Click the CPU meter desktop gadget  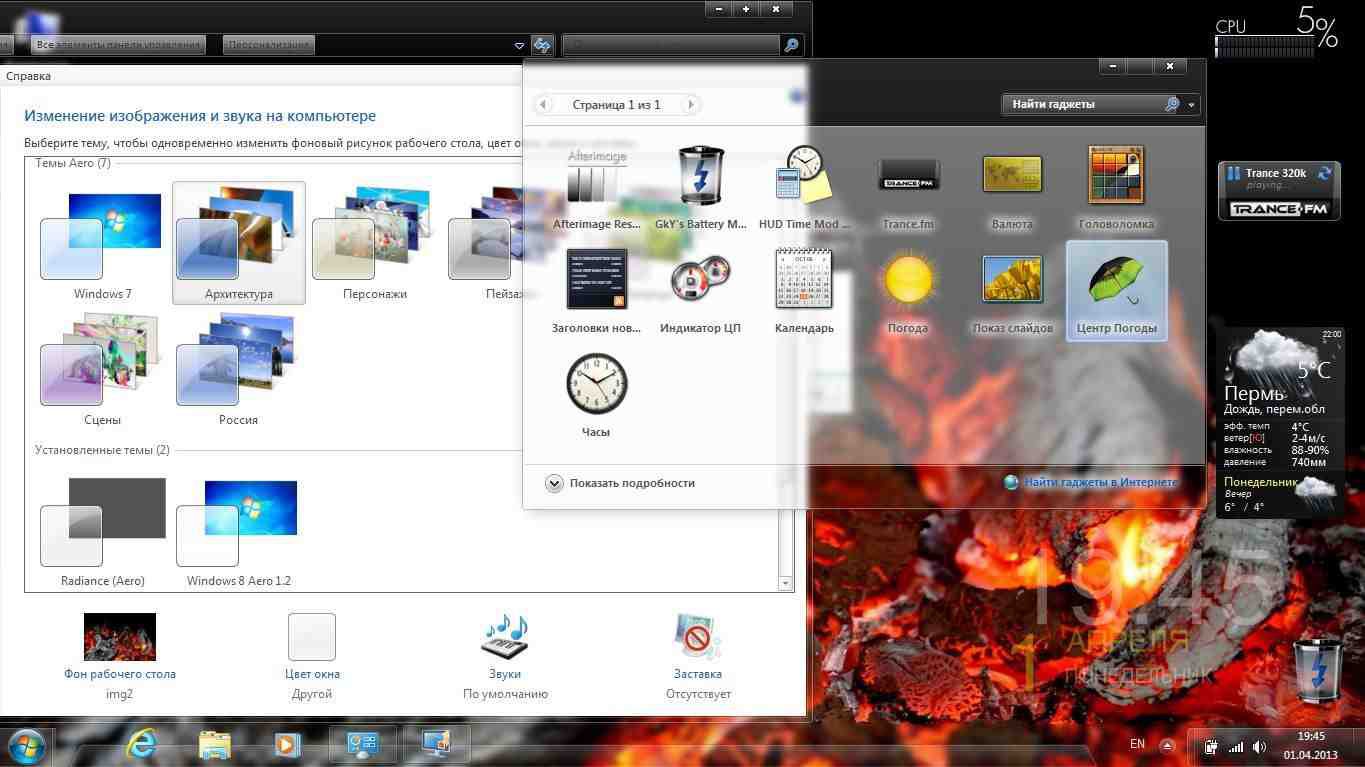pyautogui.click(x=1277, y=34)
